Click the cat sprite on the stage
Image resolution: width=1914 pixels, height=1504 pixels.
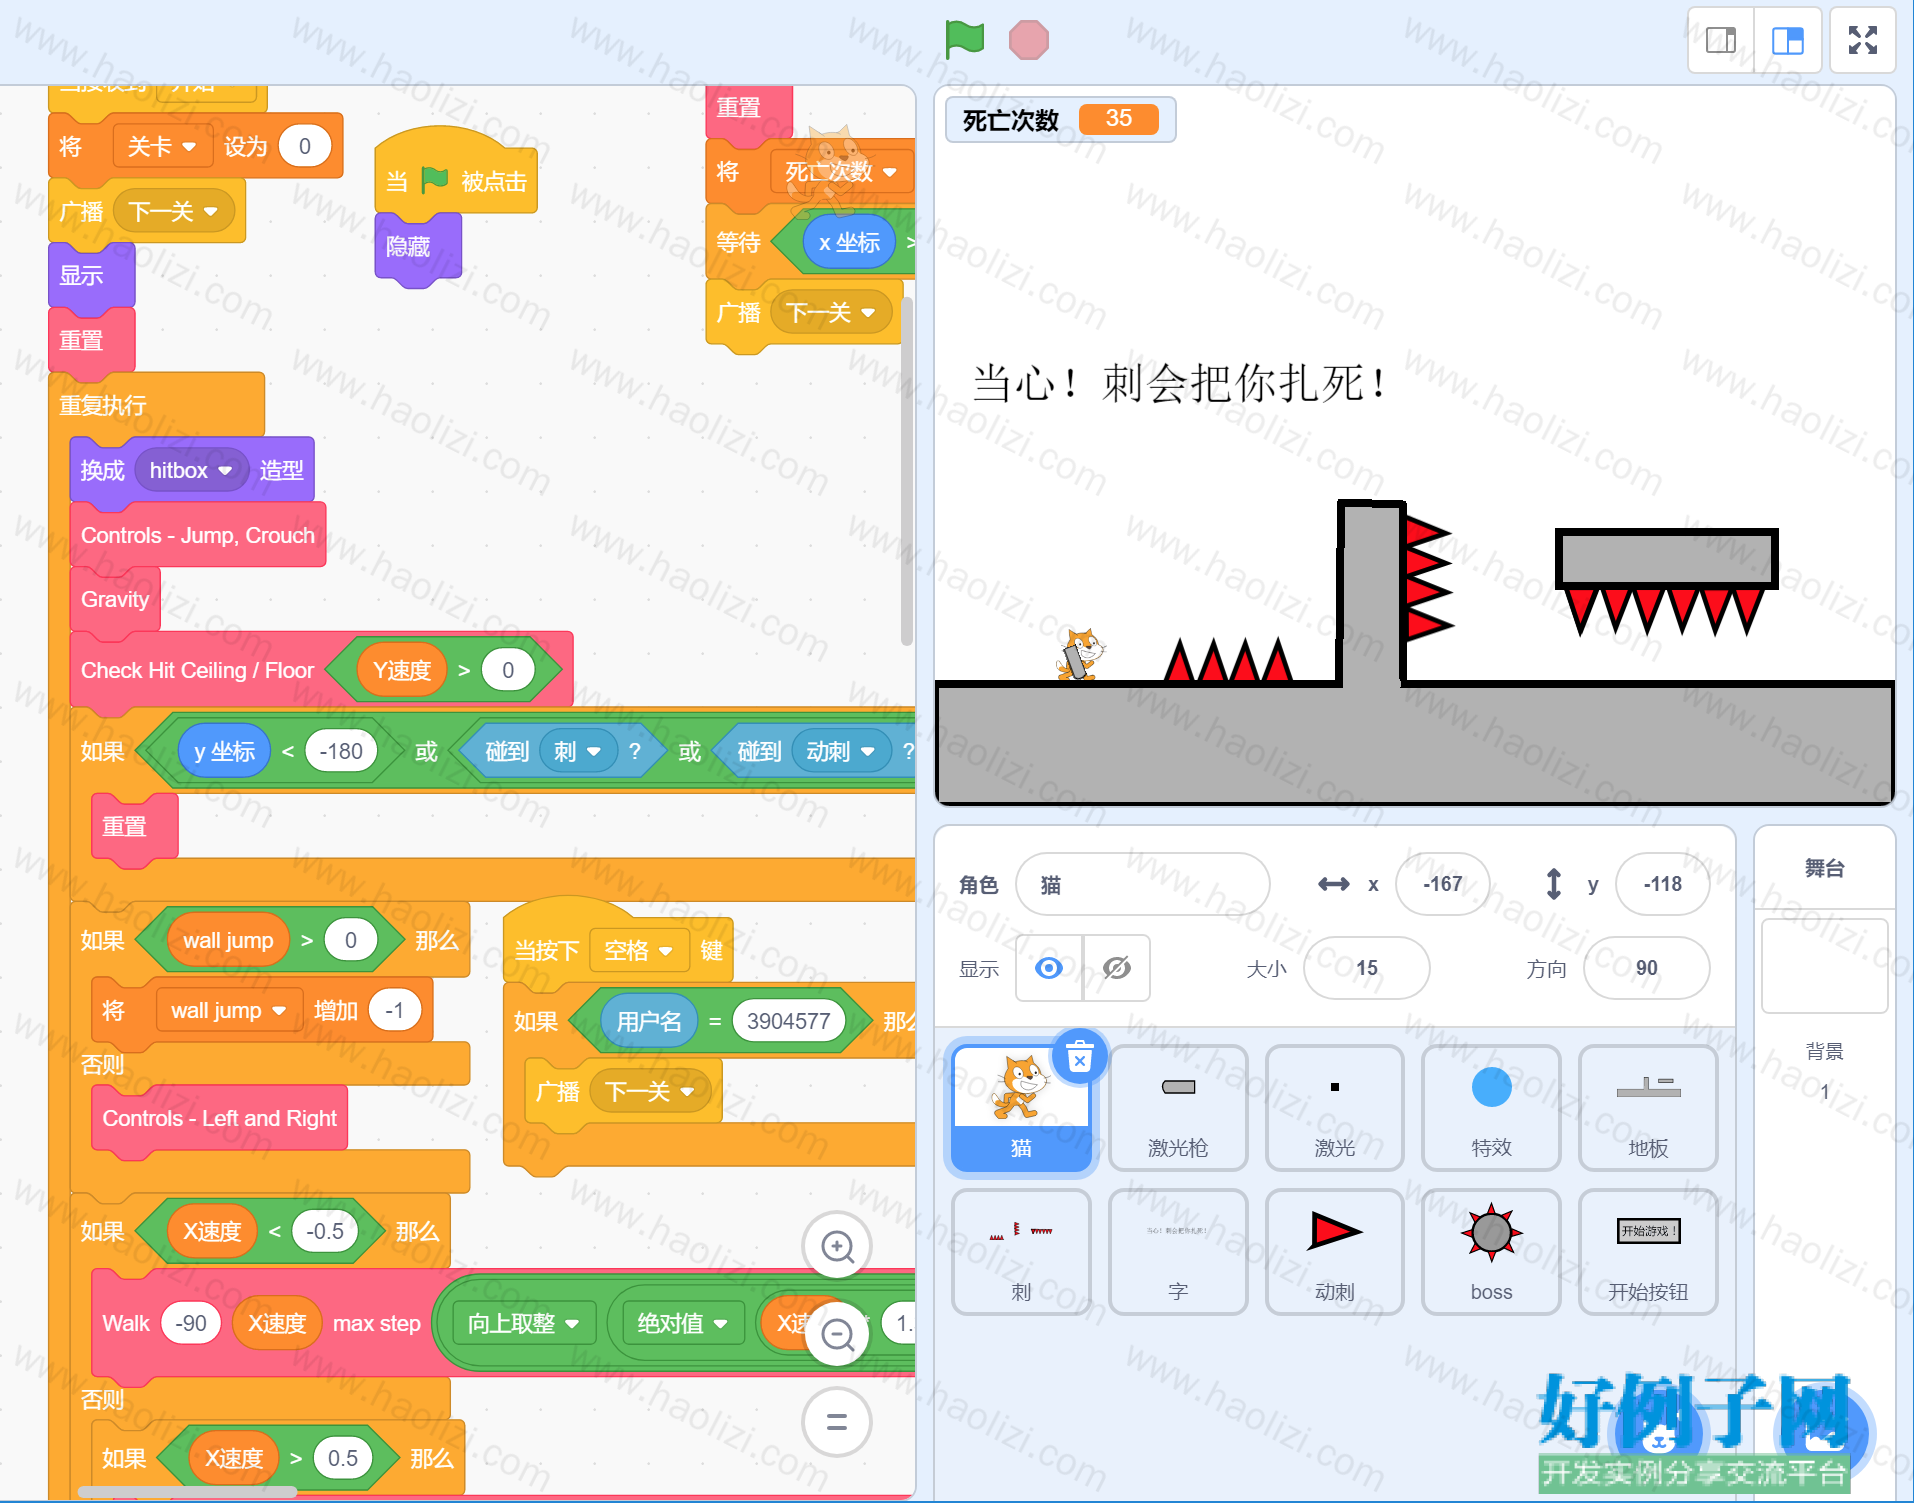[1080, 655]
